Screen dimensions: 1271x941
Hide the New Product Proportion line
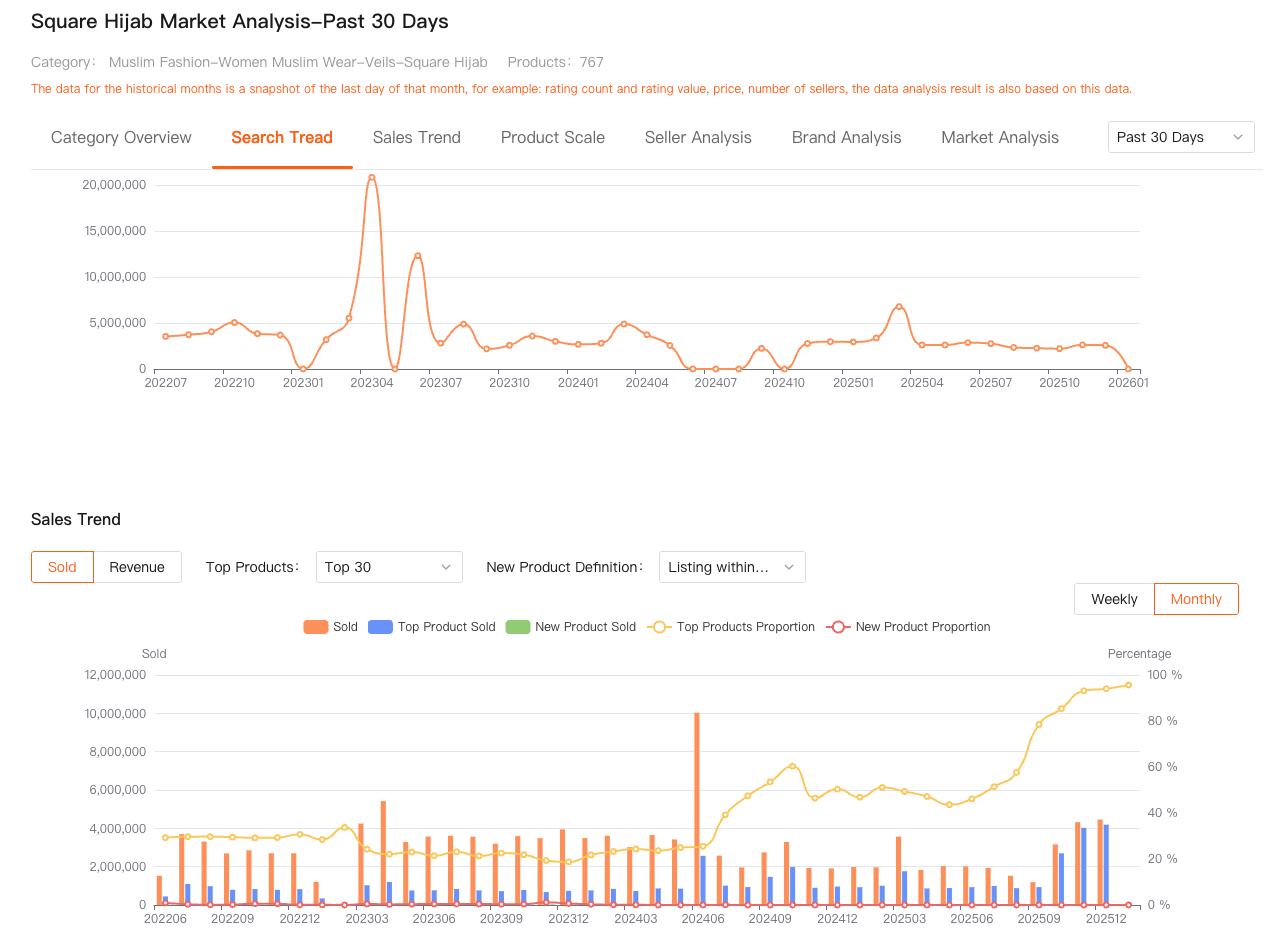[x=908, y=627]
